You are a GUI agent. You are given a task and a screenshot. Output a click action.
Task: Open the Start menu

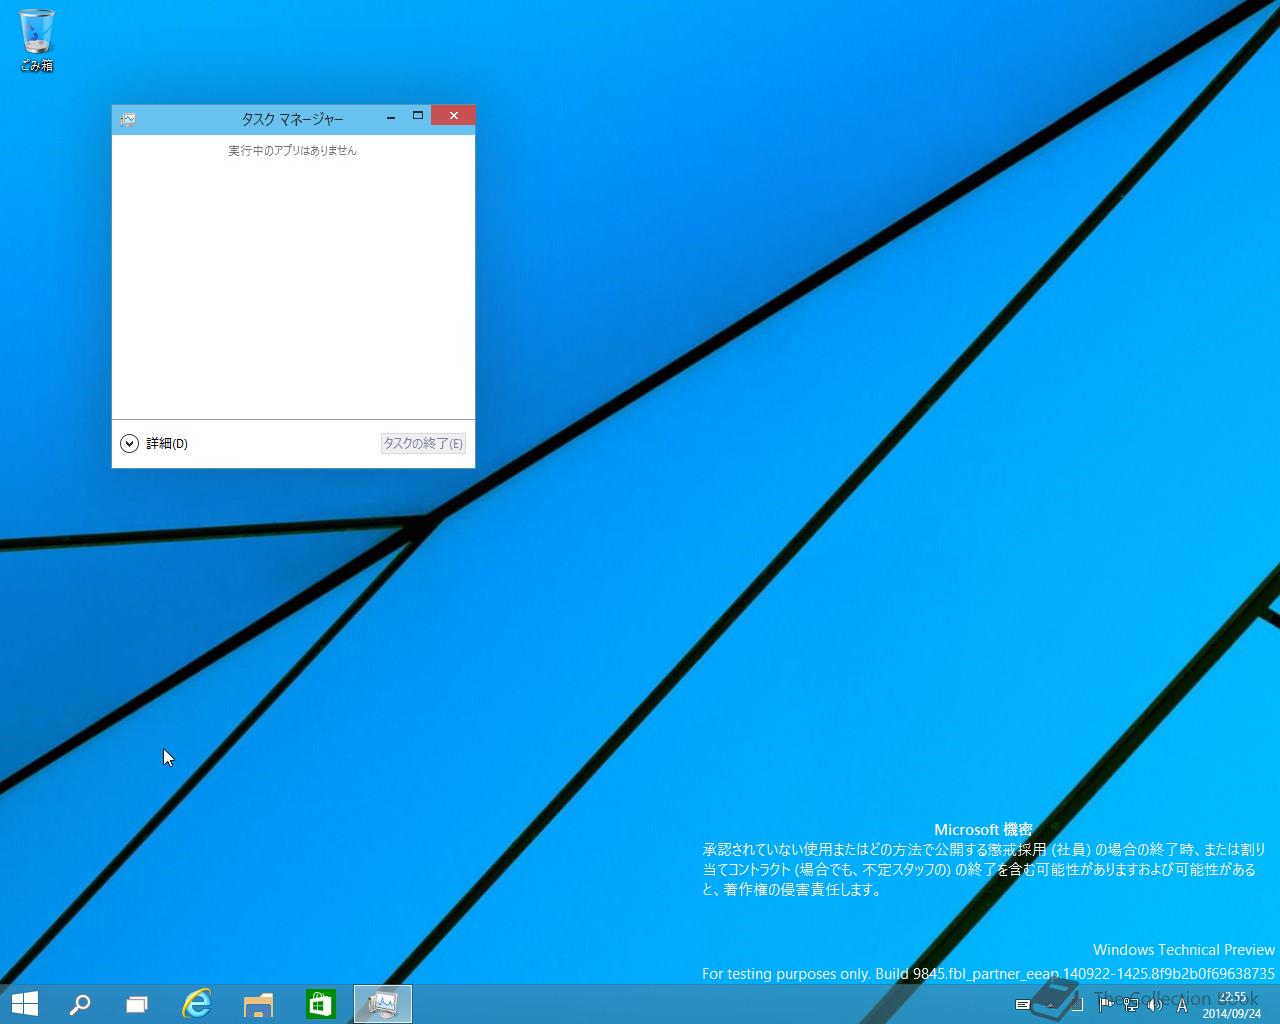[24, 1004]
